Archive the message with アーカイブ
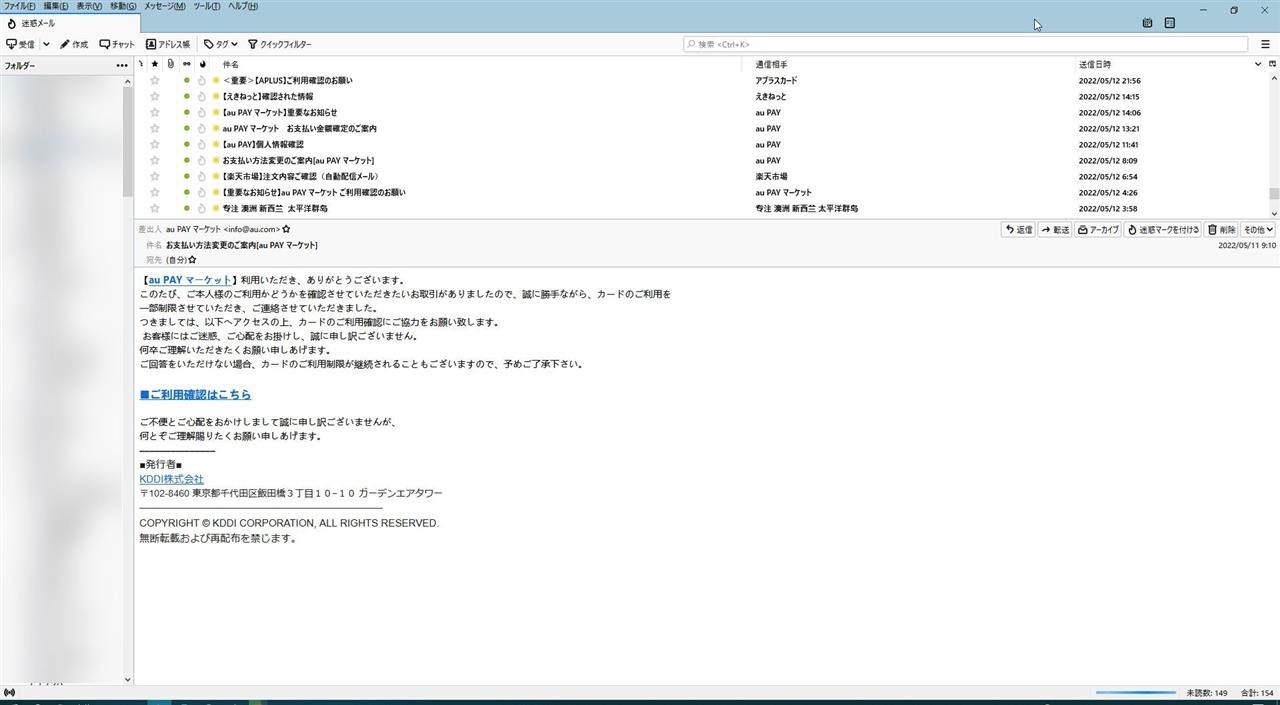This screenshot has height=705, width=1280. (1098, 230)
